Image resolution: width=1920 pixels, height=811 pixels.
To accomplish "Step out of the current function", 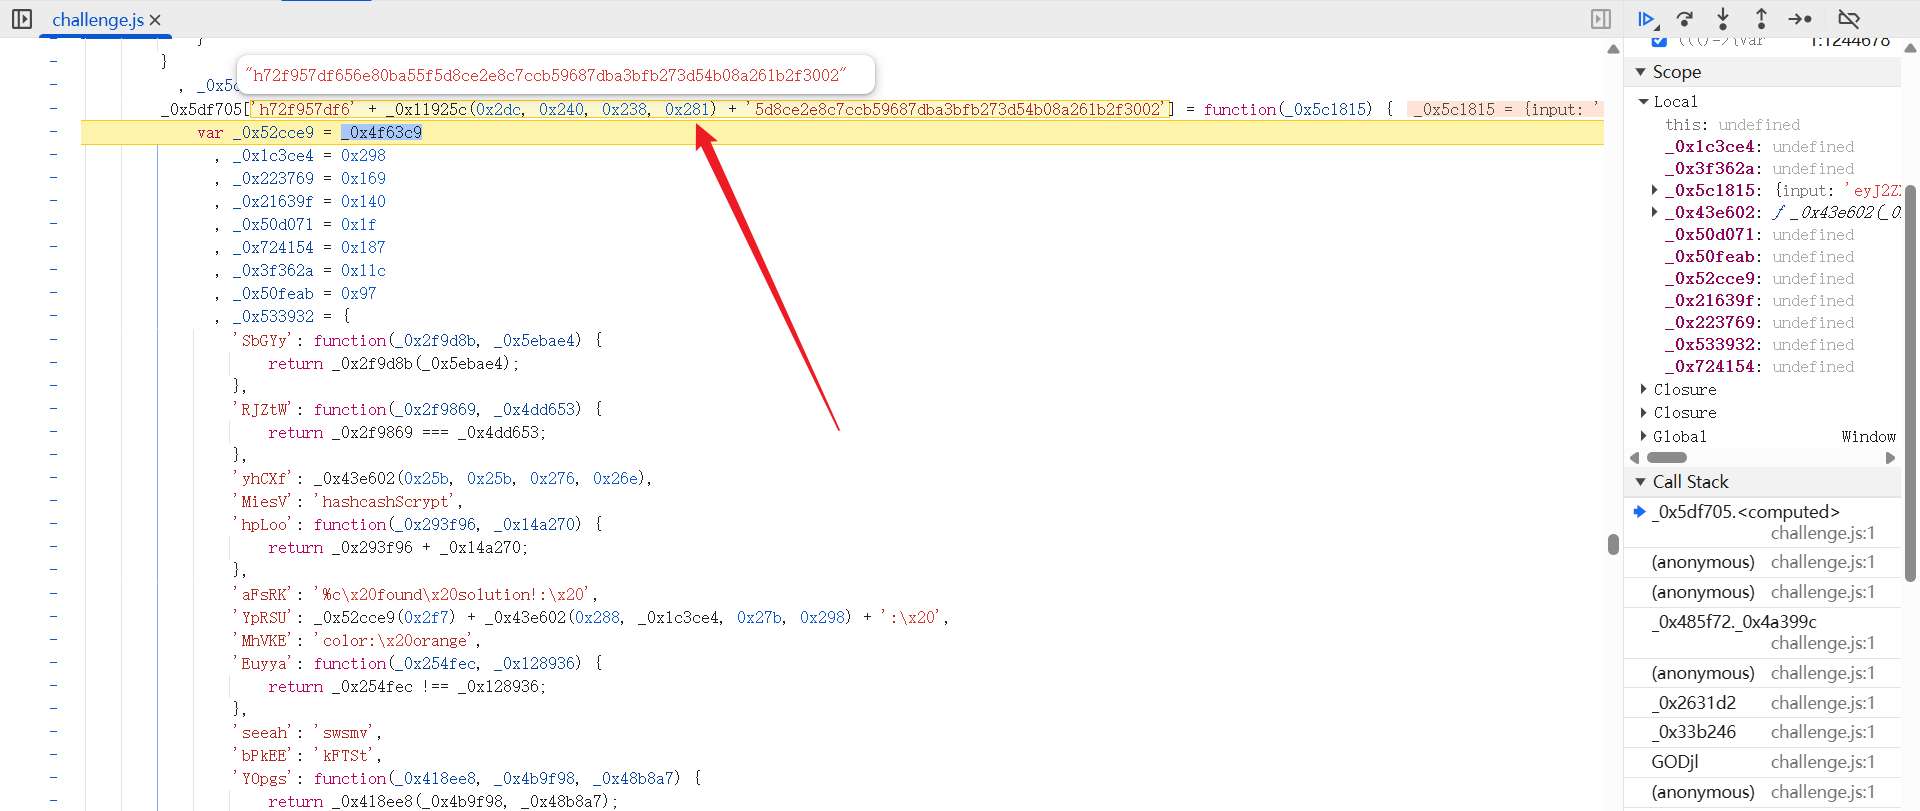I will coord(1761,19).
